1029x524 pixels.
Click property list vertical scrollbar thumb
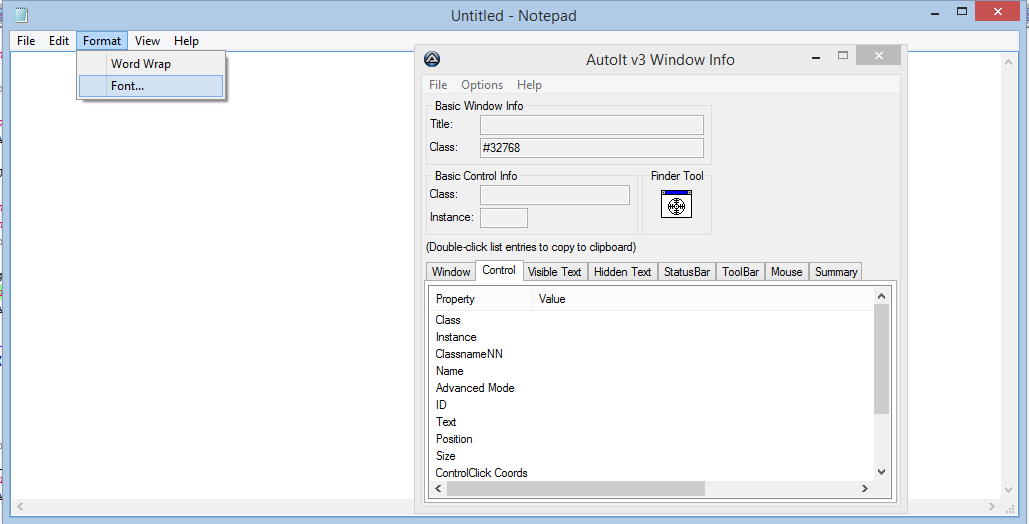881,359
